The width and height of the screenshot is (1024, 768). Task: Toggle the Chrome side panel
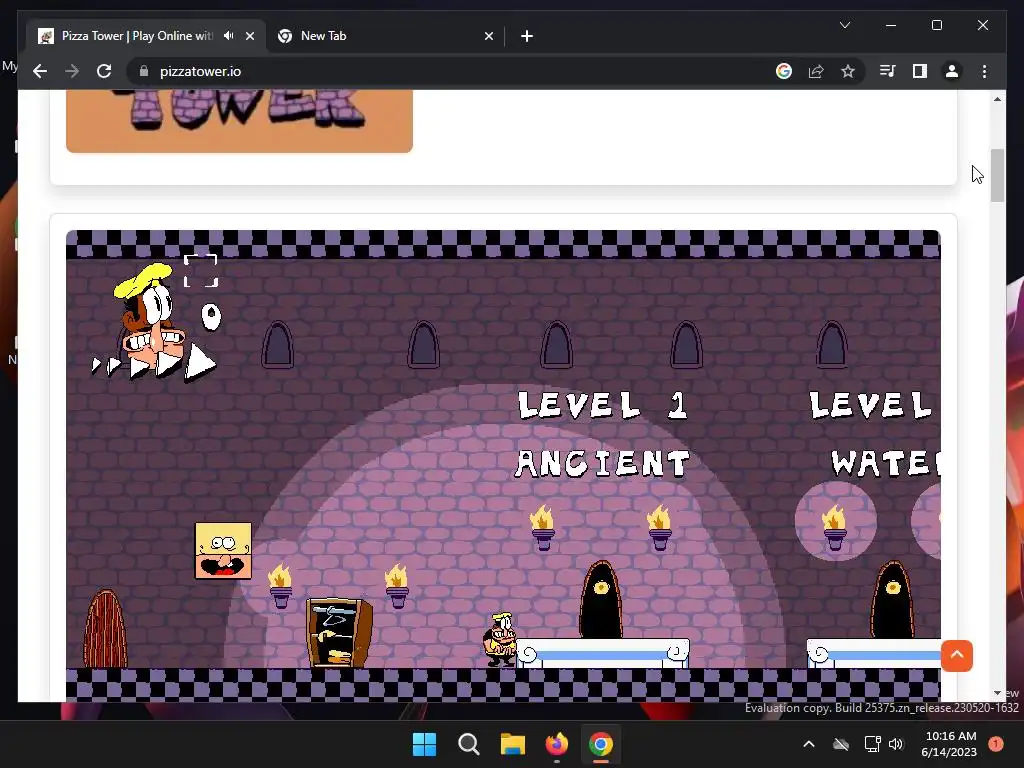920,71
